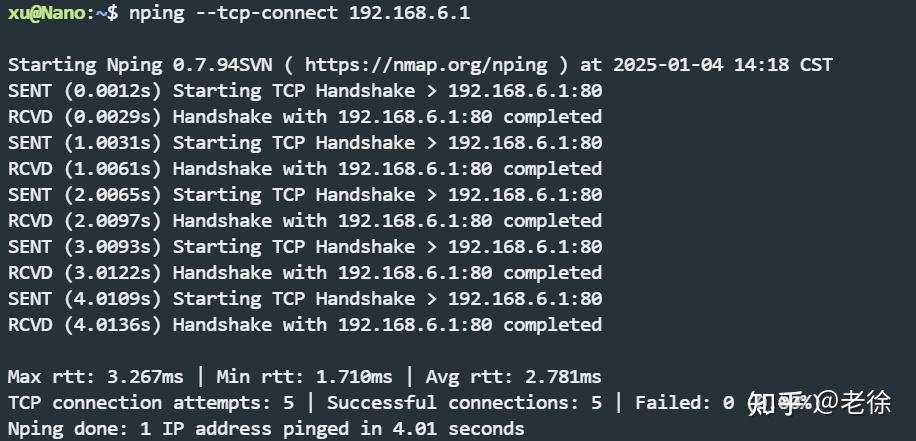
Task: Click the Nping done summary line
Action: (266, 429)
